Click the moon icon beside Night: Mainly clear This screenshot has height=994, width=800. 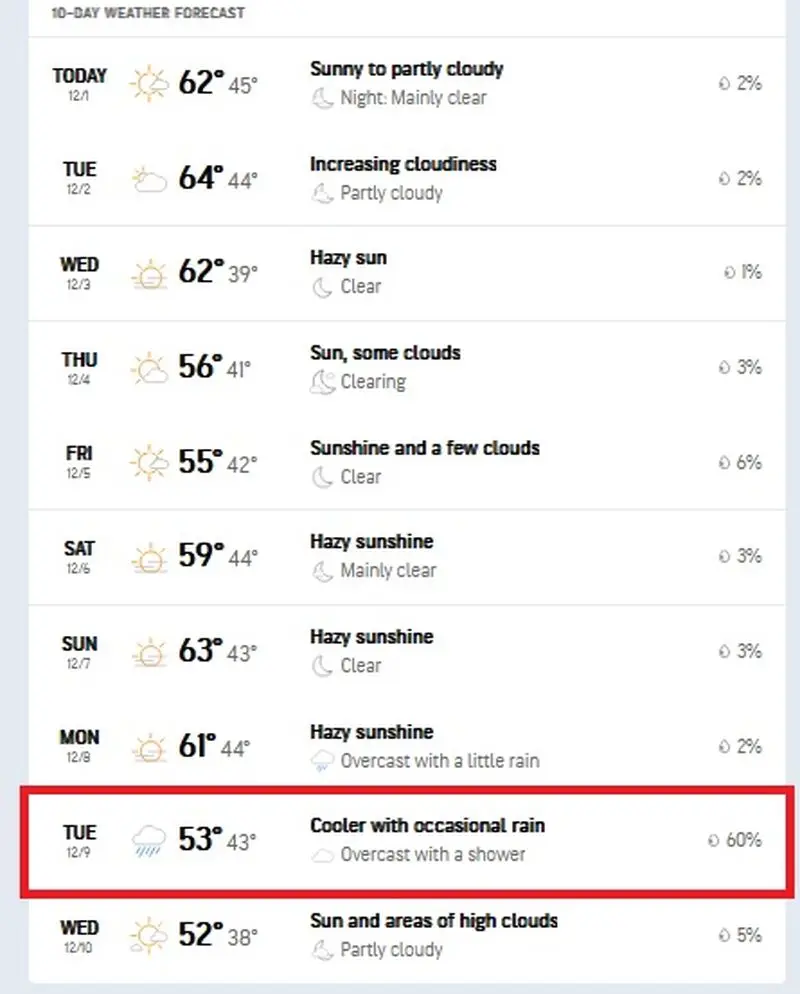[x=322, y=98]
